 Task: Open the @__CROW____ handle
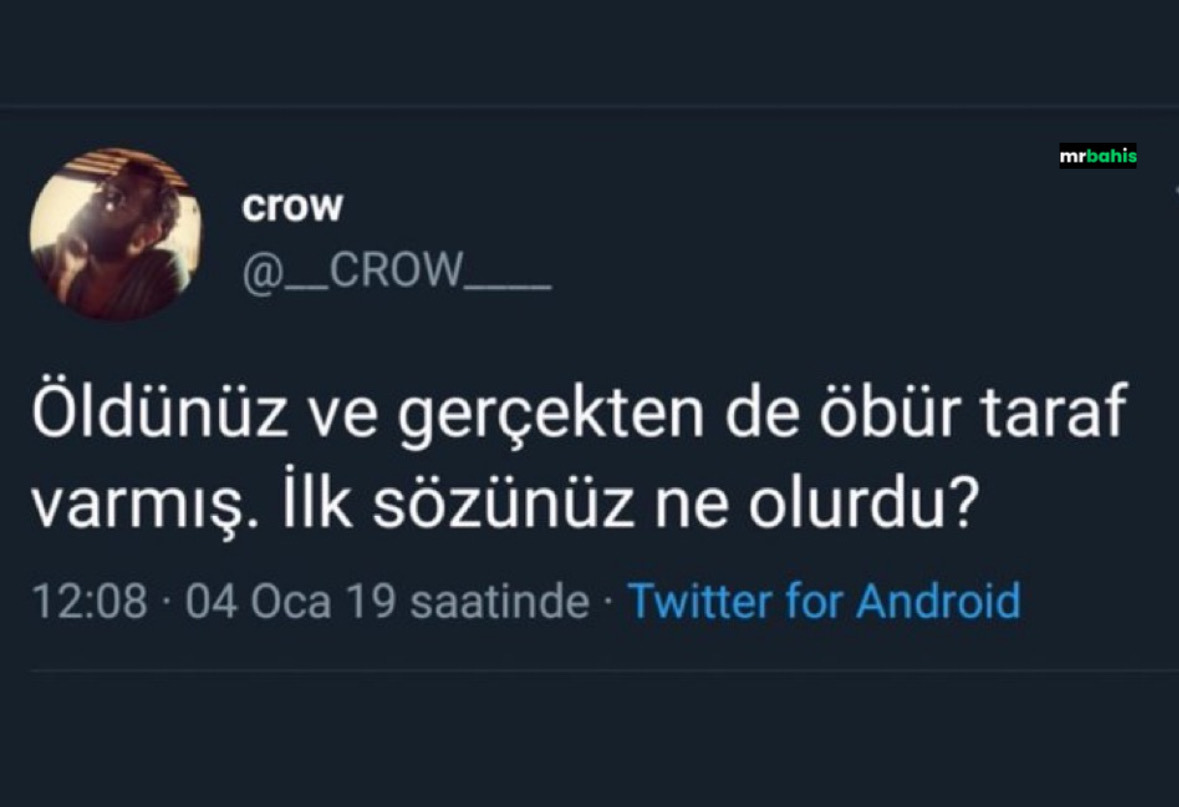point(396,270)
